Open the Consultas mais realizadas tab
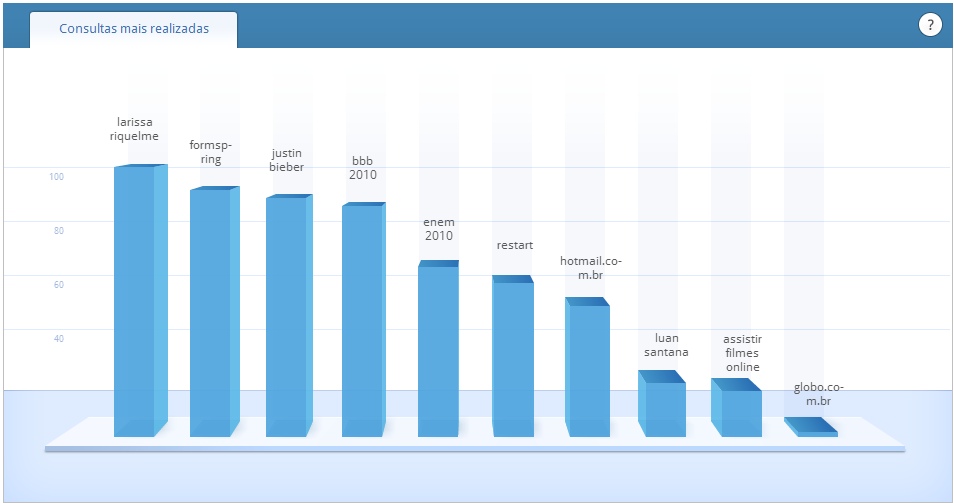 134,29
